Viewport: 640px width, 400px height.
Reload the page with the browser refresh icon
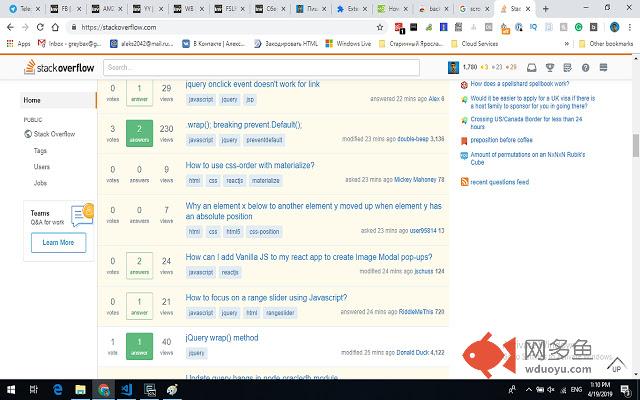50,27
